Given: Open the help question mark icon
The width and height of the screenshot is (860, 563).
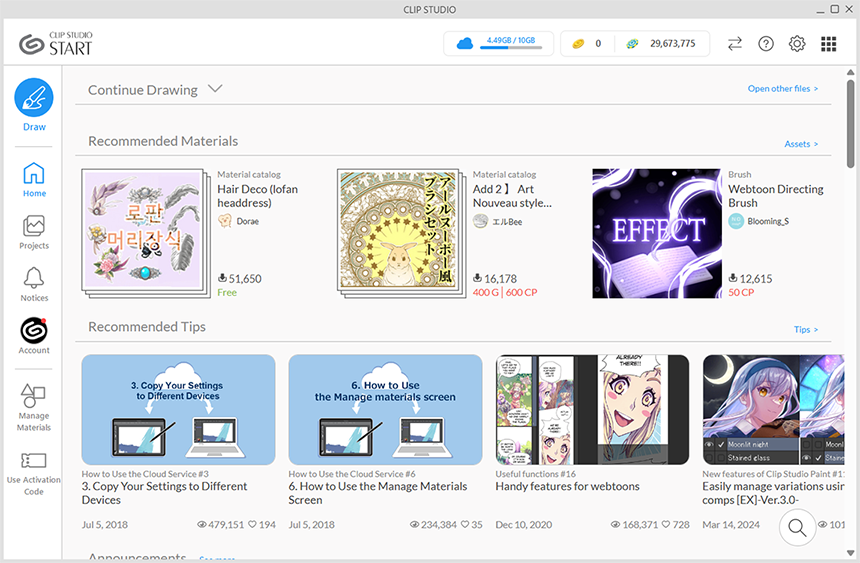Looking at the screenshot, I should (x=766, y=44).
